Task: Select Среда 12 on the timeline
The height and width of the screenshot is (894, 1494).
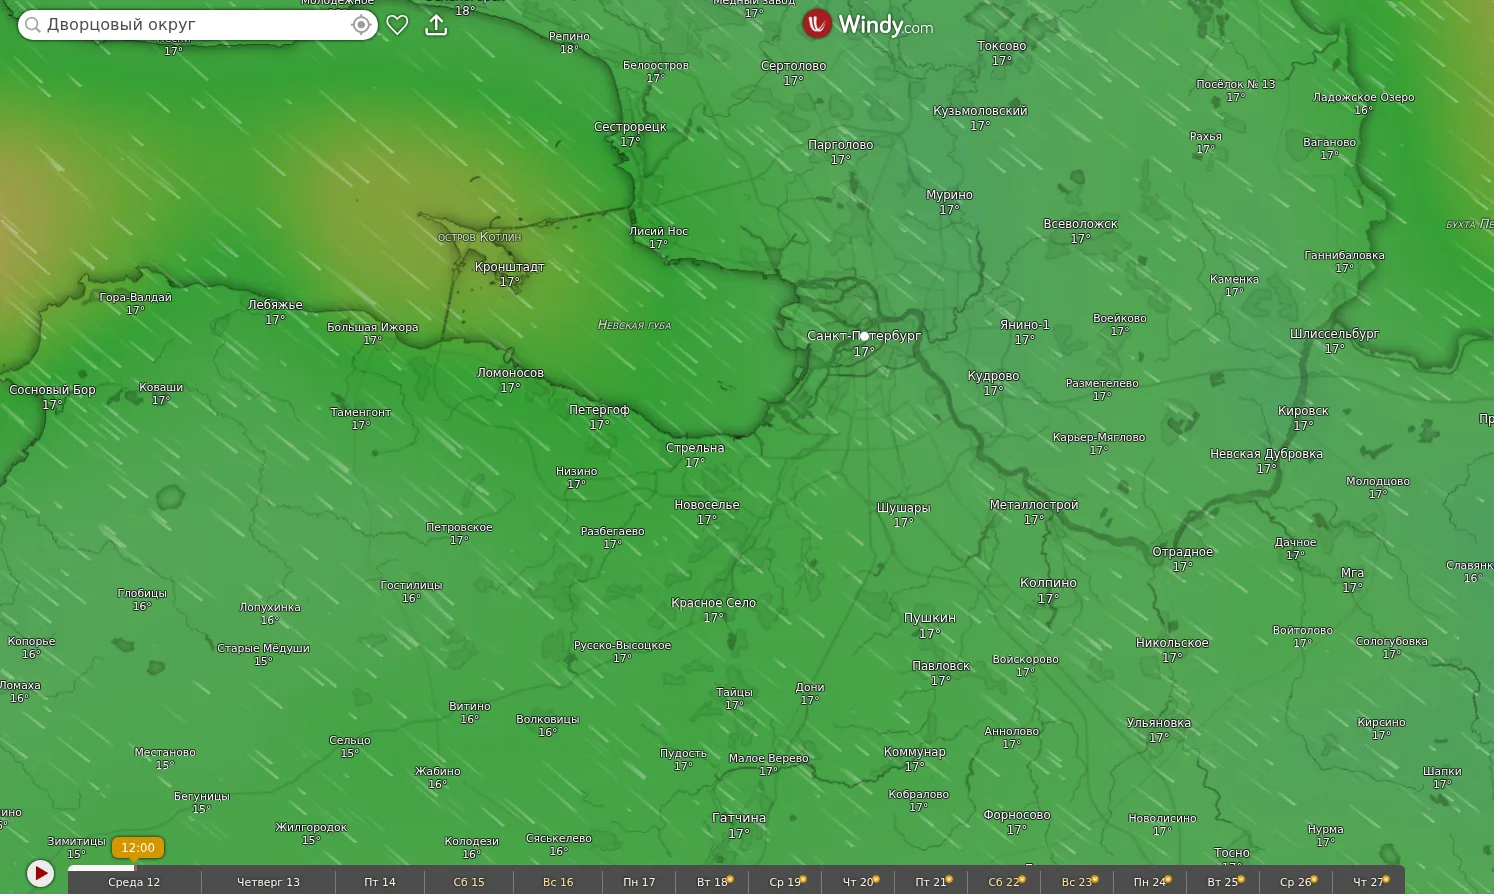Action: [x=134, y=882]
